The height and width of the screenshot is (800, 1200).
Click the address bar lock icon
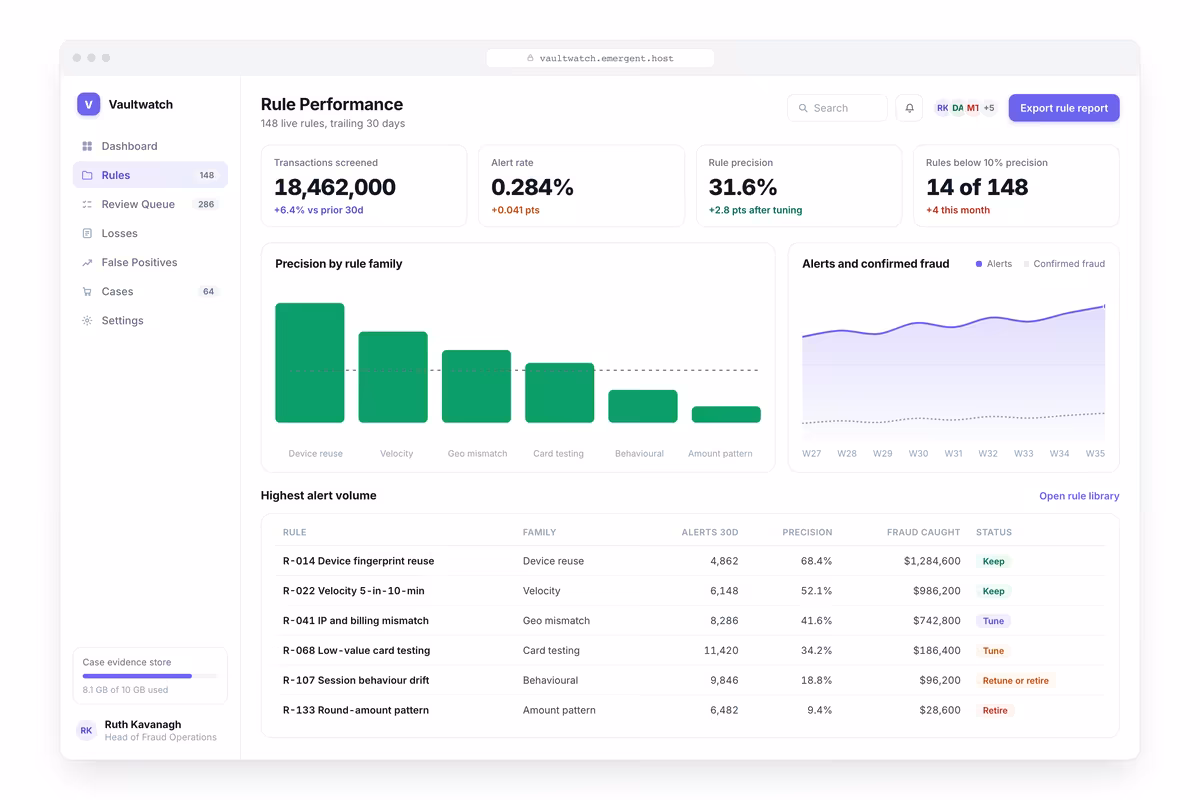(x=530, y=58)
